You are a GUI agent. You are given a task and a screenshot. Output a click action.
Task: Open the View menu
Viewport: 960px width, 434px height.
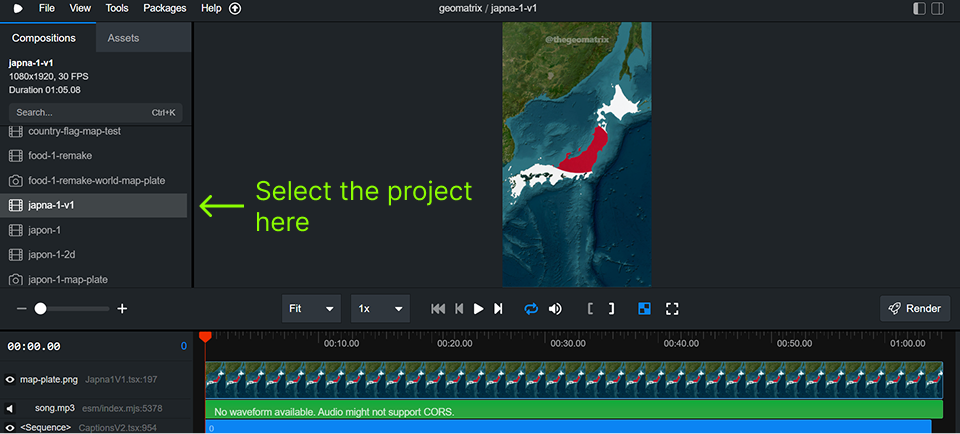click(80, 9)
